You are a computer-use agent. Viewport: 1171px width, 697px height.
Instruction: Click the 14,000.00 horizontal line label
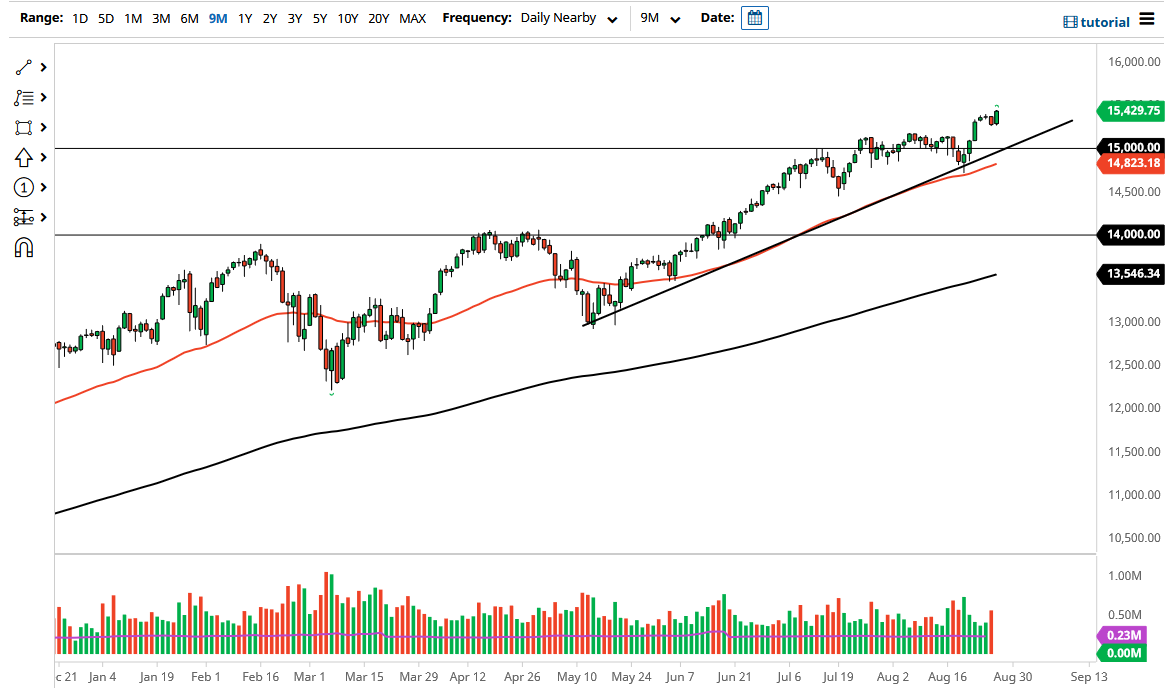(1131, 235)
